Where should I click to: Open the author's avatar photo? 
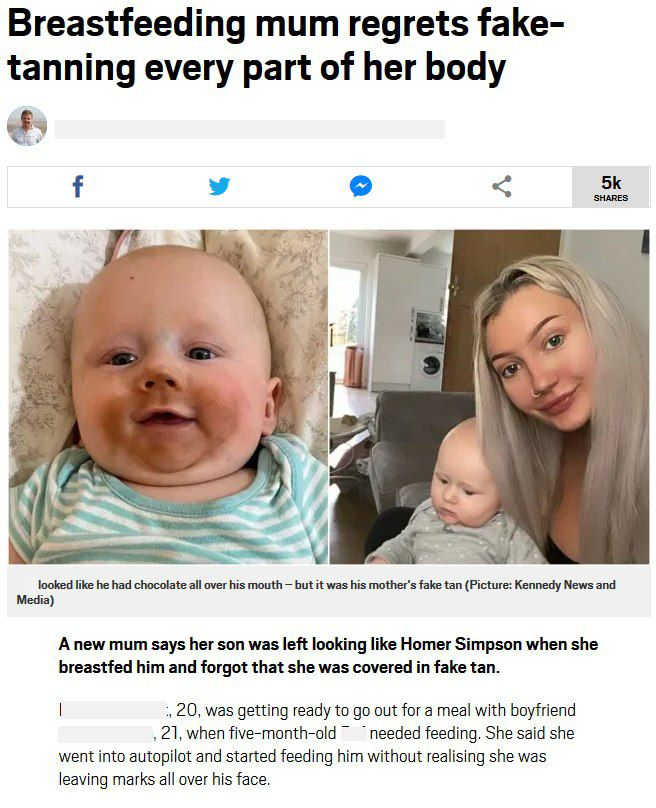[27, 127]
